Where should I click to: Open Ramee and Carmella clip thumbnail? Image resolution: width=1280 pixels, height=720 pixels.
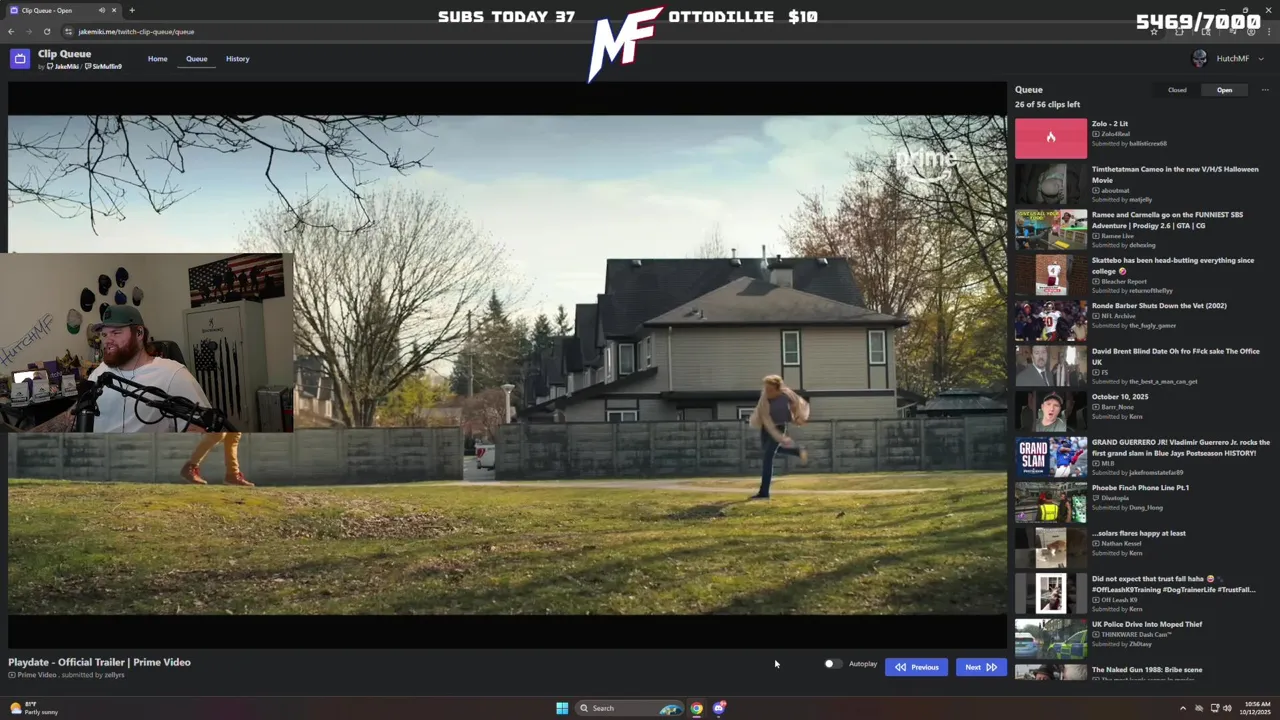pyautogui.click(x=1051, y=230)
